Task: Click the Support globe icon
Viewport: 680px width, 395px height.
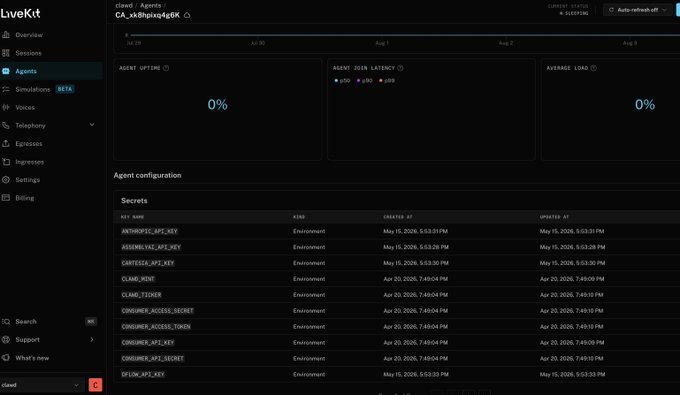Action: [x=6, y=340]
